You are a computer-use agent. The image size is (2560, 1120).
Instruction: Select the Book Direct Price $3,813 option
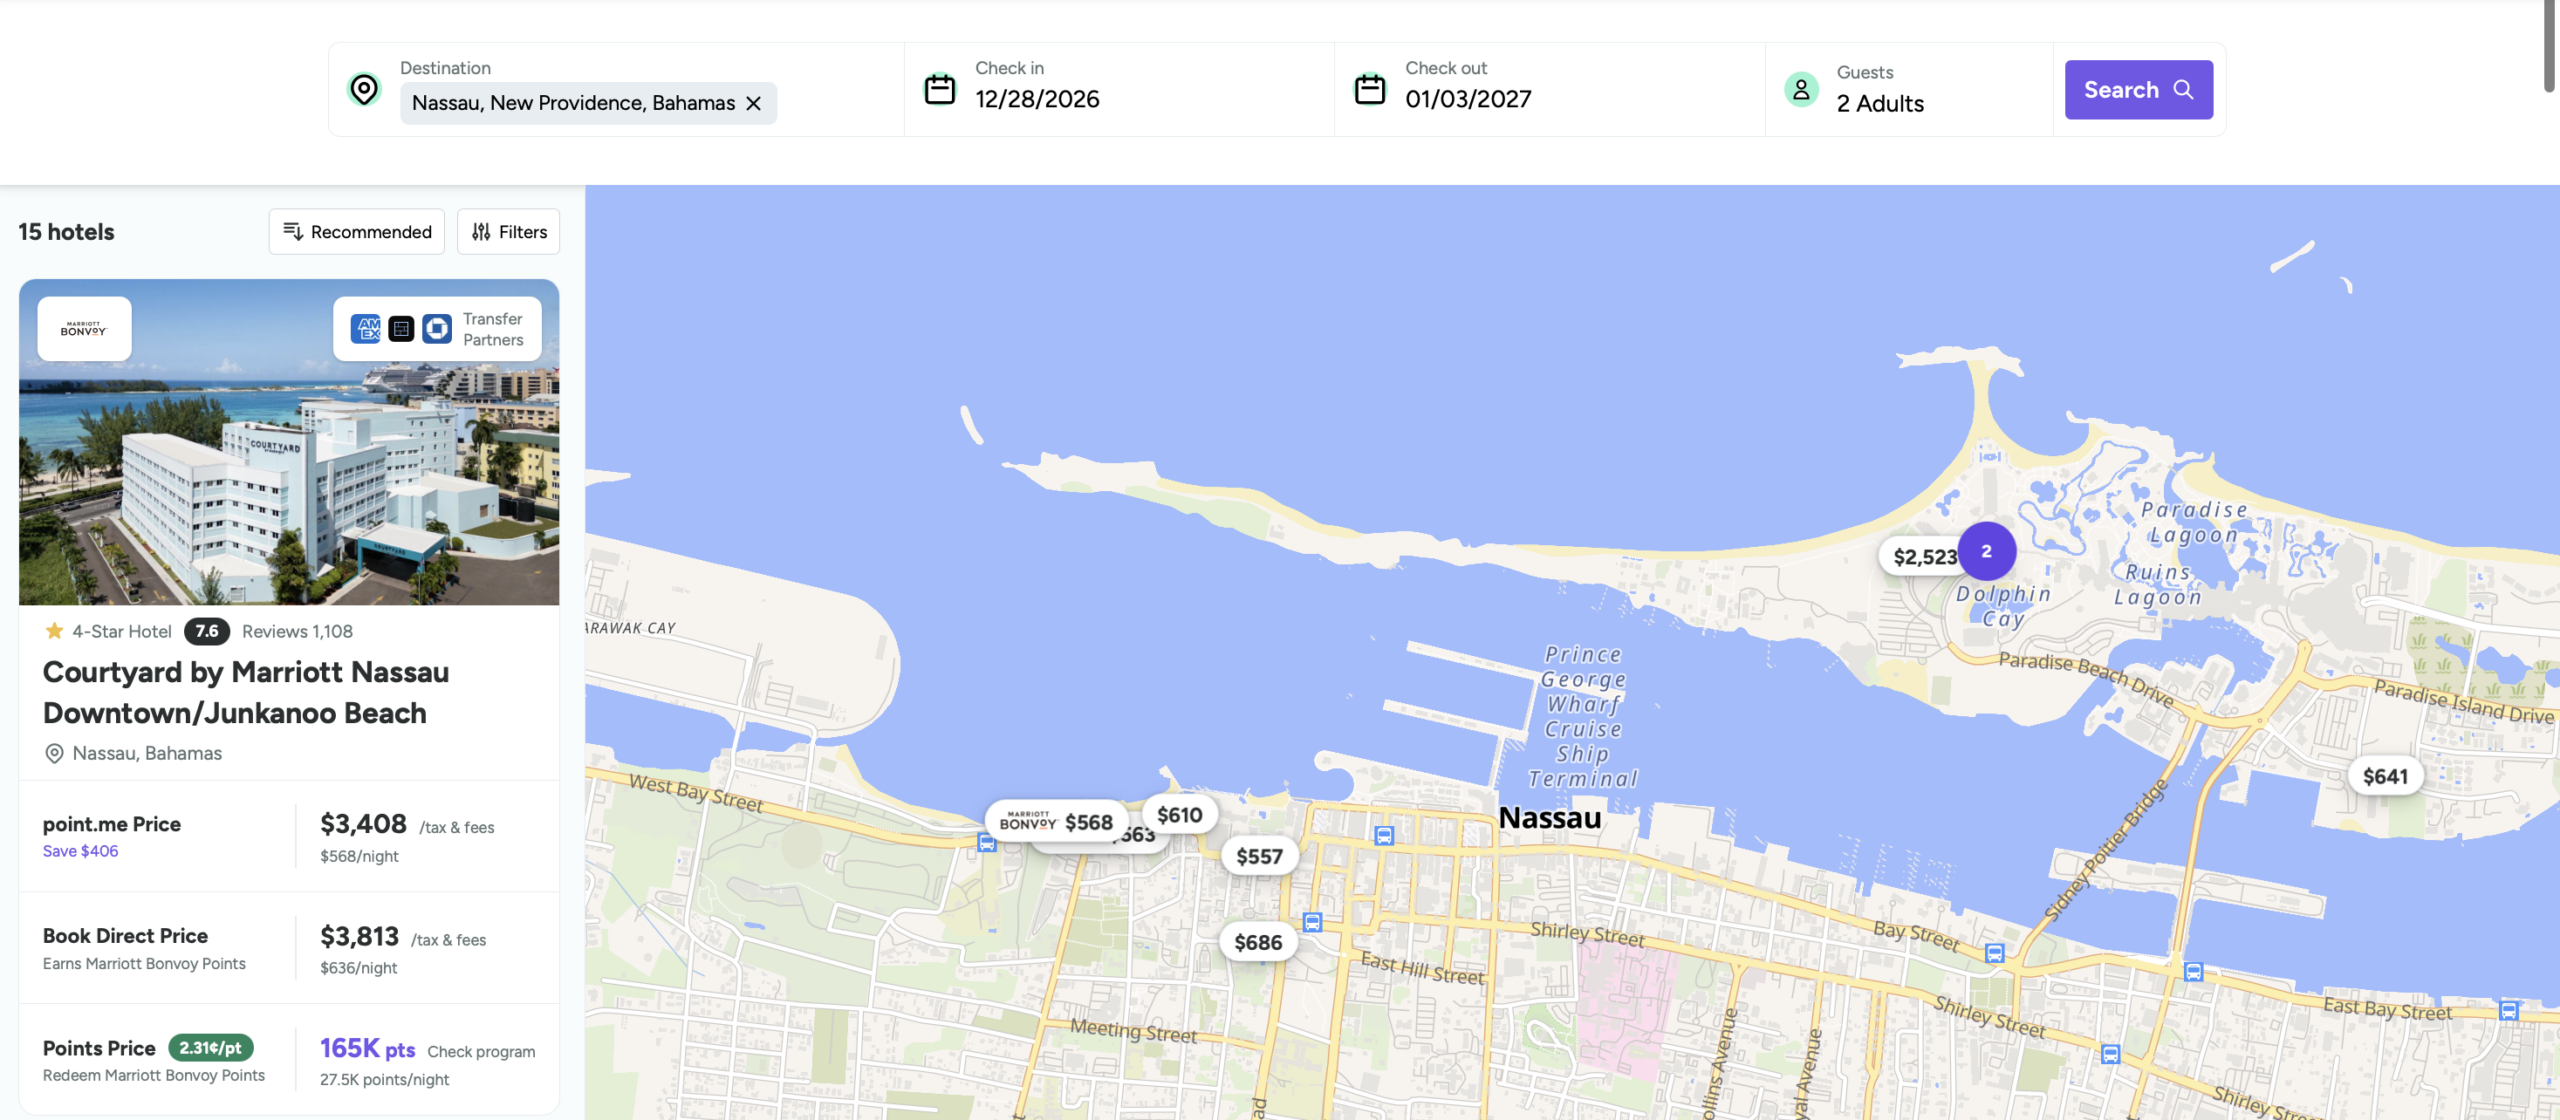point(289,949)
